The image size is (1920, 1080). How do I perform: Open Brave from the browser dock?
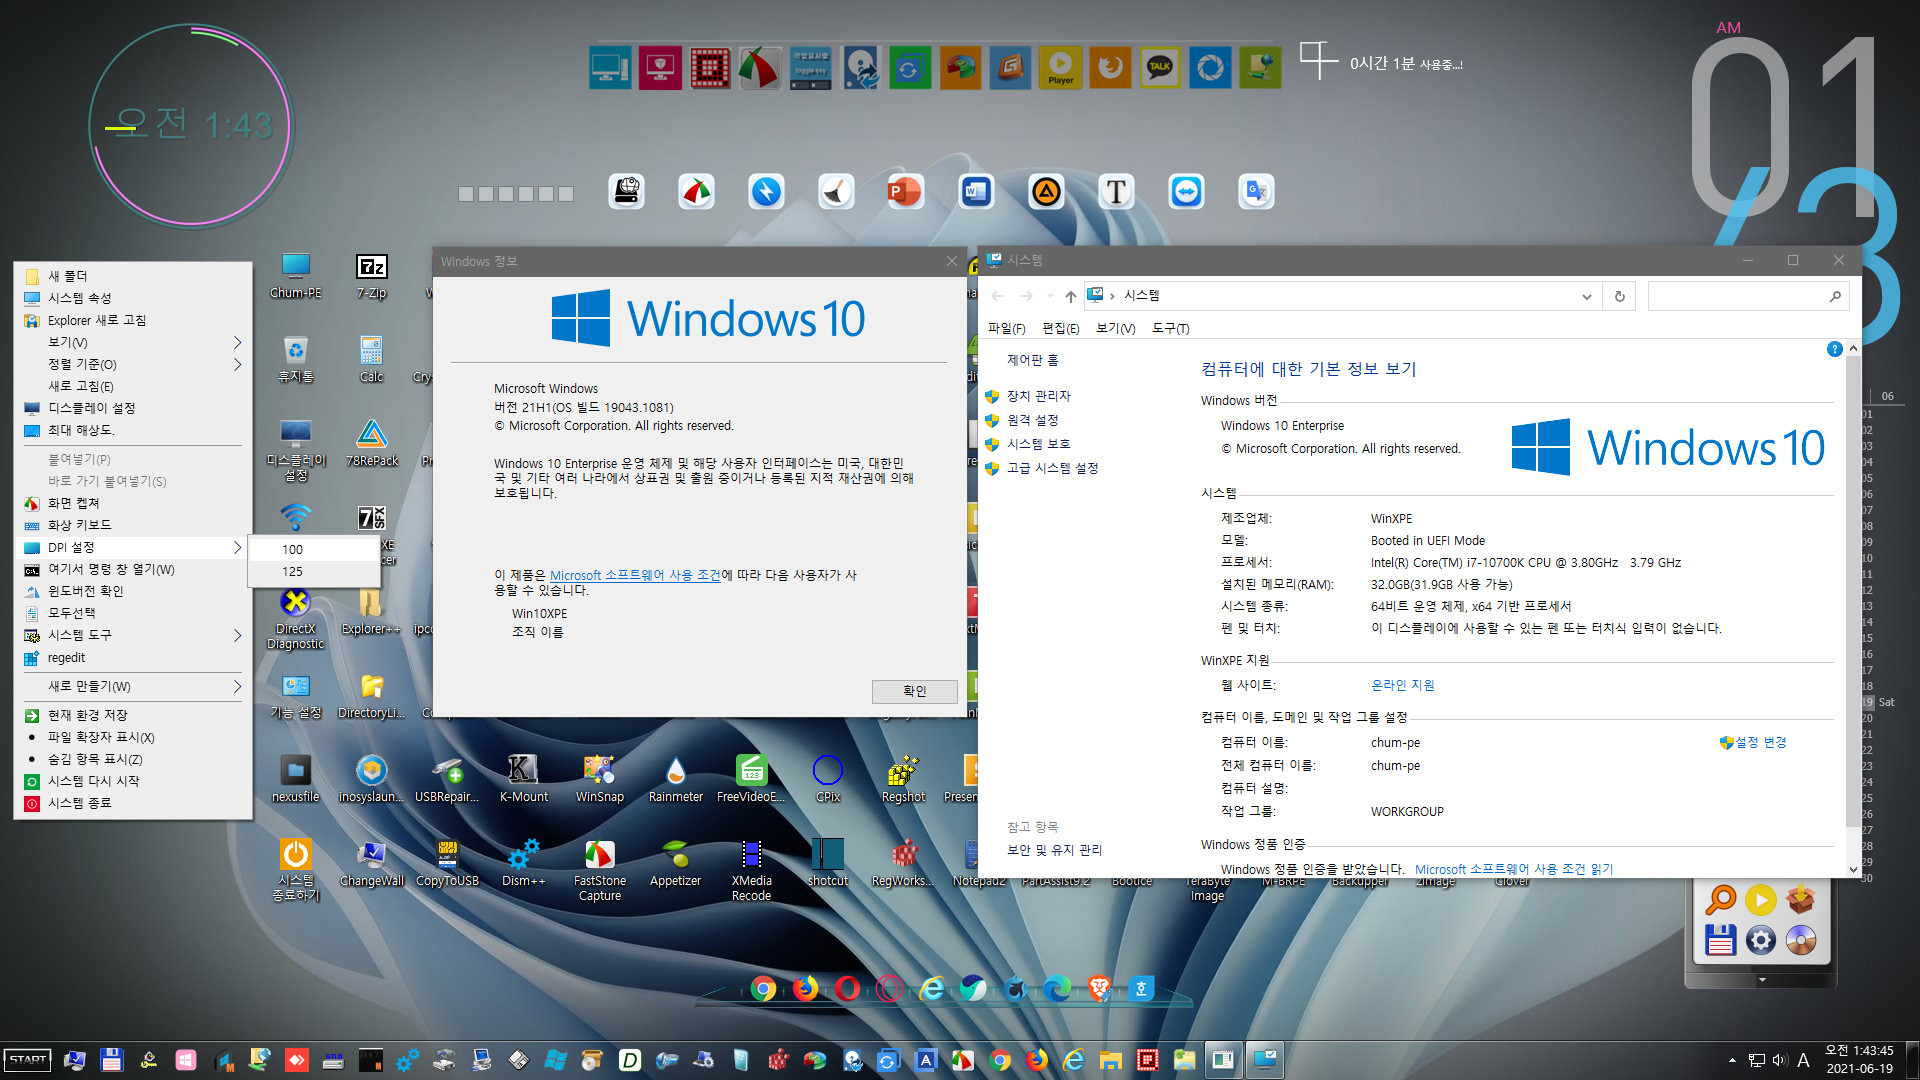click(1099, 989)
